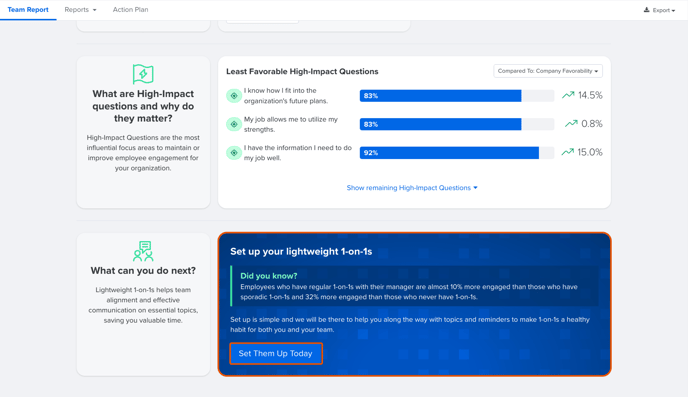
Task: Click the green target icon beside utilize strengths question
Action: coord(234,124)
